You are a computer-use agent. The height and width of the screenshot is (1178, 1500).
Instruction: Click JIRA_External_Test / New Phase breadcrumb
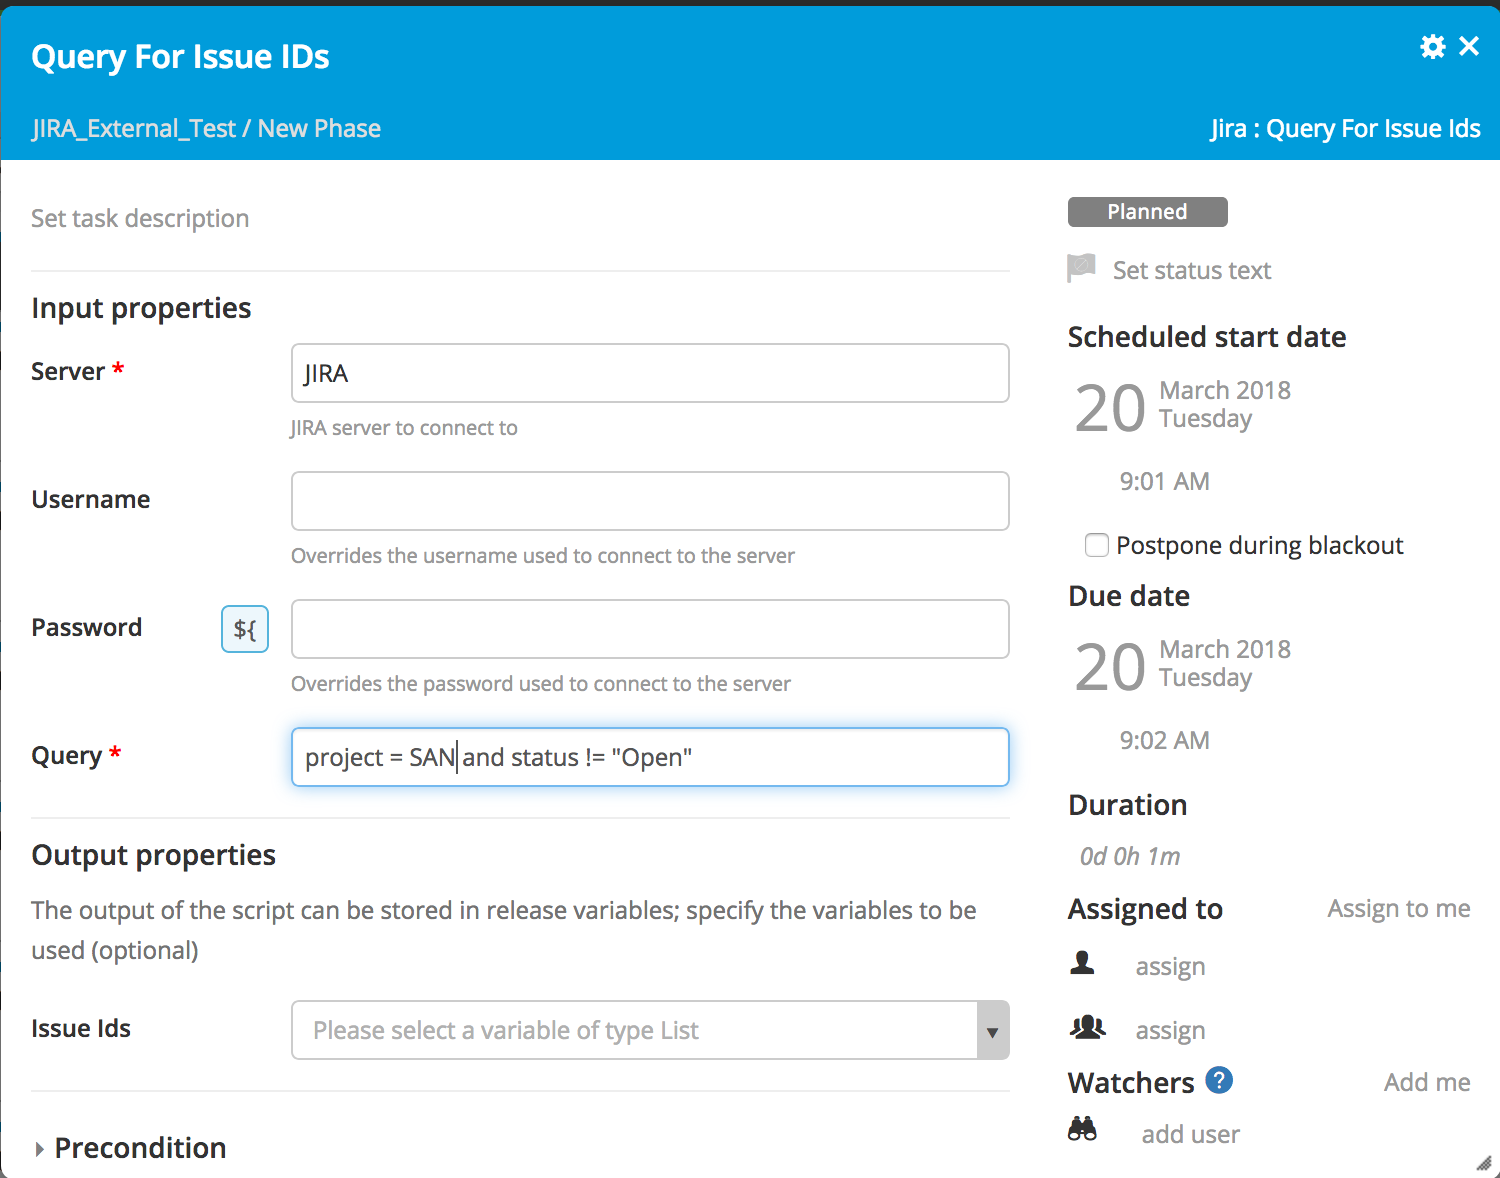pos(206,128)
